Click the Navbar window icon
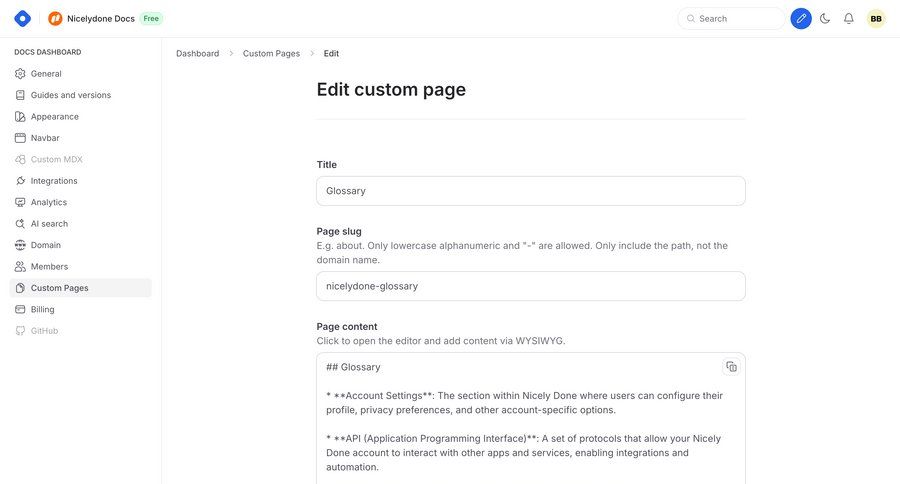Viewport: 900px width, 484px height. point(20,138)
